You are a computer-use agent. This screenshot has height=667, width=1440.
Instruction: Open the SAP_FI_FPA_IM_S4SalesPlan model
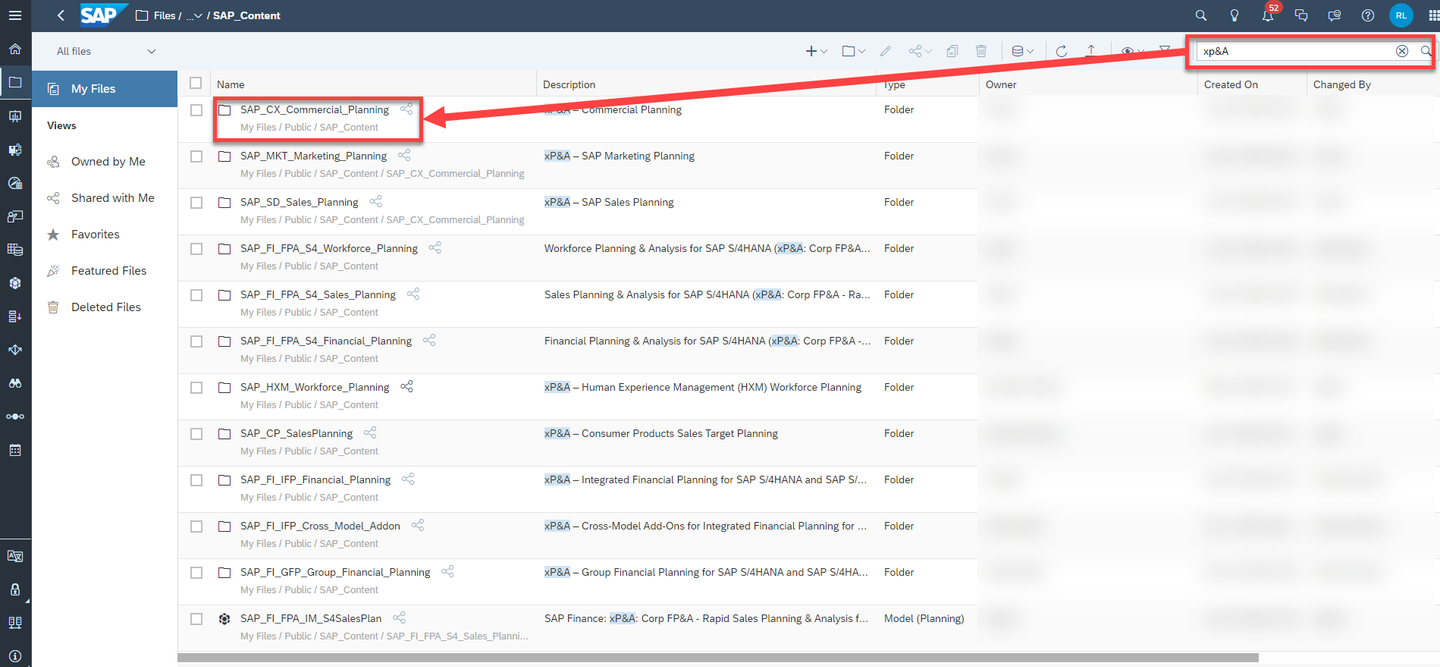click(x=311, y=618)
